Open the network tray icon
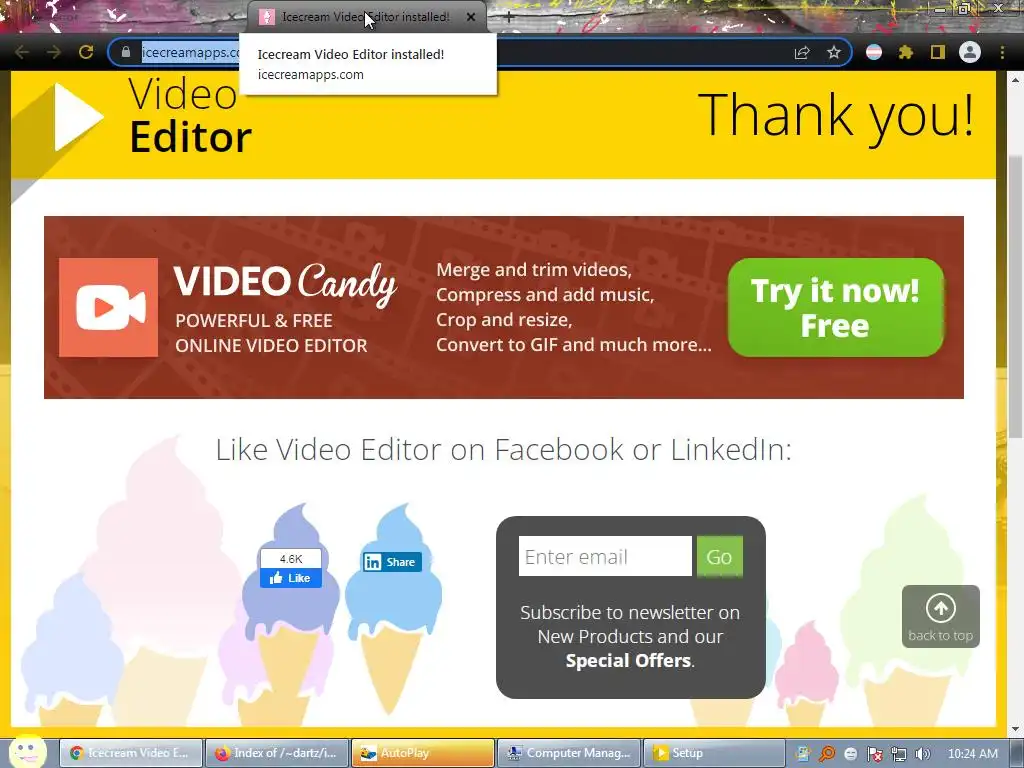Viewport: 1024px width, 768px height. (x=899, y=754)
